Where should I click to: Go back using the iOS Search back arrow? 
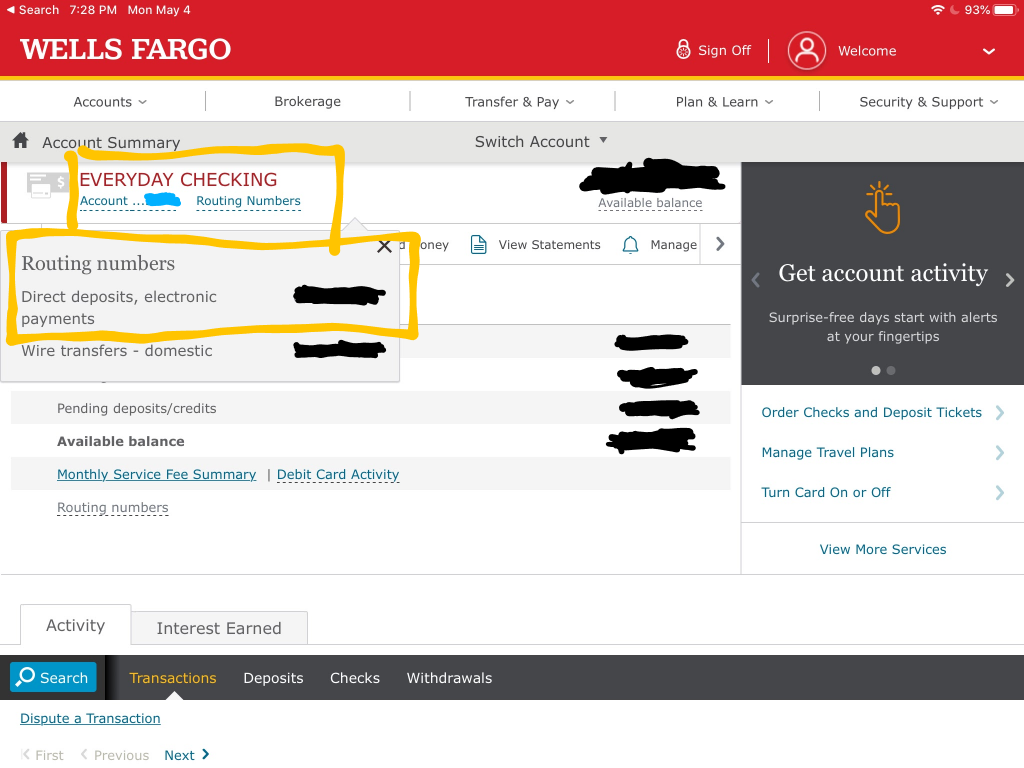click(x=10, y=10)
